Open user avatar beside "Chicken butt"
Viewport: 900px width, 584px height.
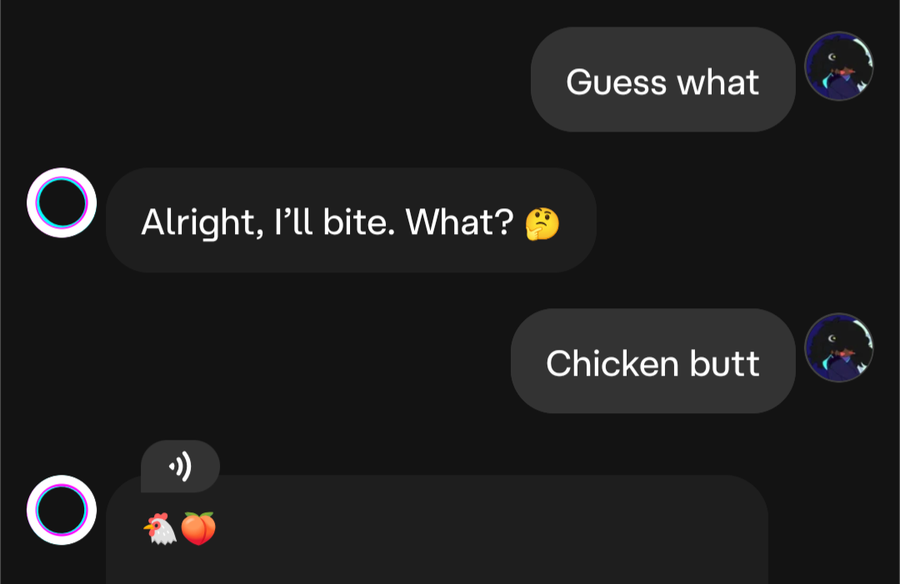pos(839,347)
